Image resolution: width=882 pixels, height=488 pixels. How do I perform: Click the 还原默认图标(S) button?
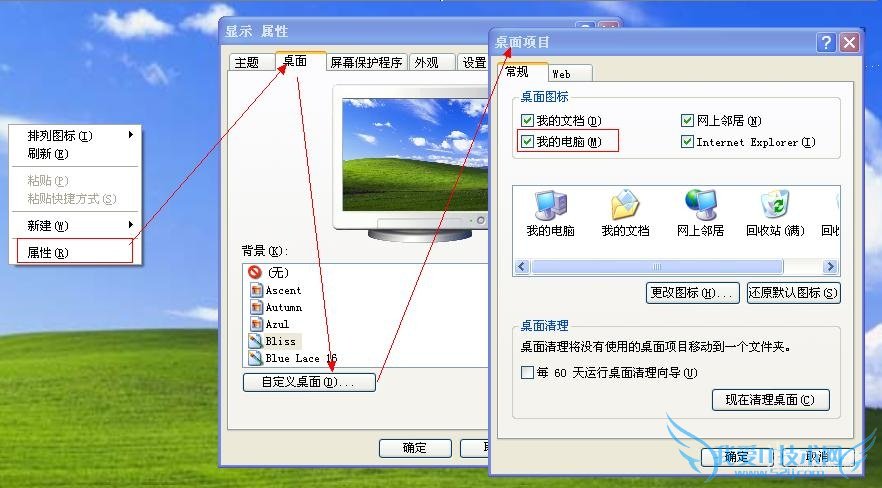[794, 293]
